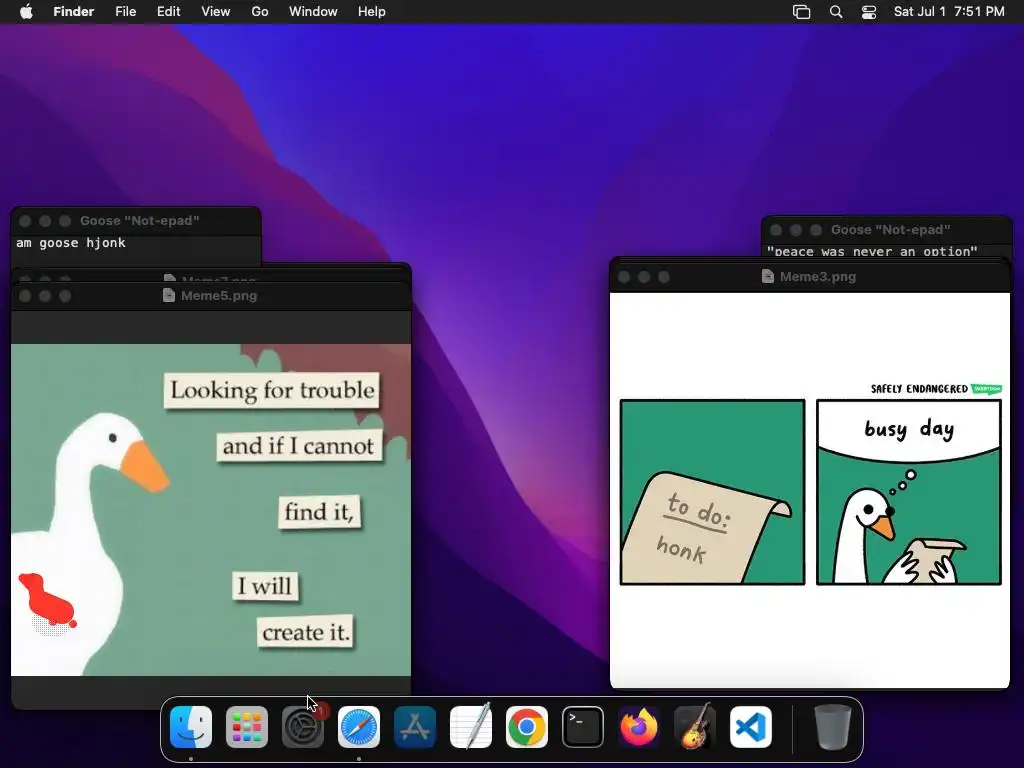Click the 'busy day' comic panel
The image size is (1024, 768).
coord(908,492)
